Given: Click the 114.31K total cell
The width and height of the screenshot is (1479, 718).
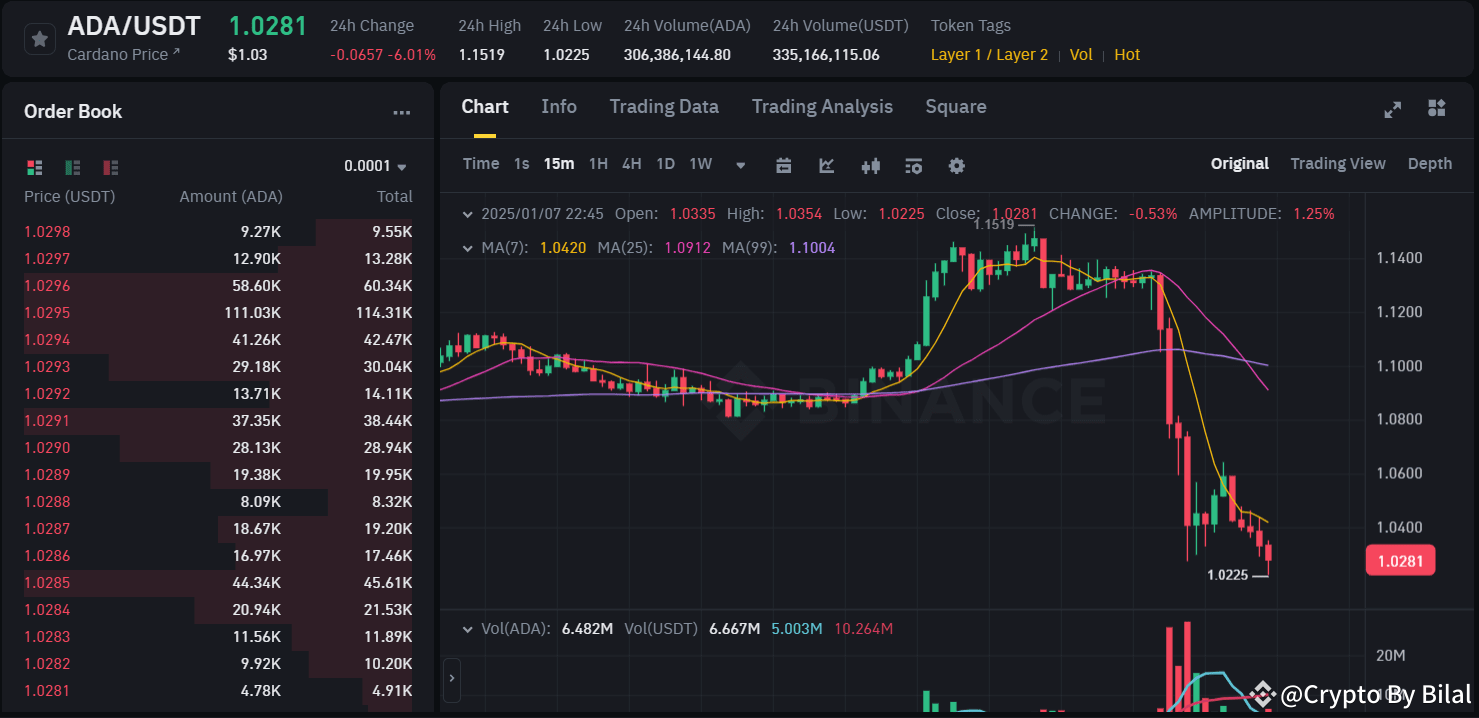Looking at the screenshot, I should pos(384,313).
